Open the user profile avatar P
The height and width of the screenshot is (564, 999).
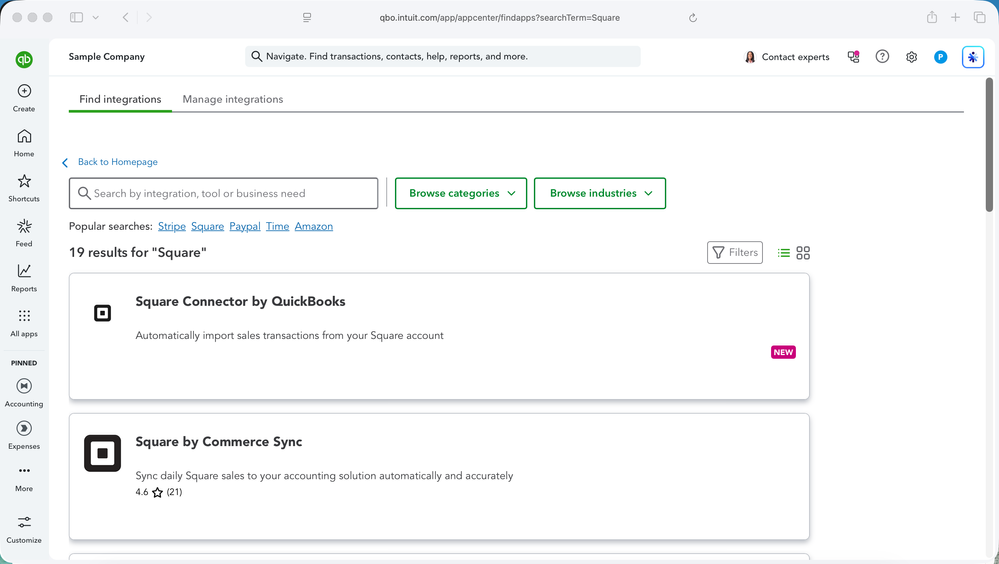[x=940, y=57]
